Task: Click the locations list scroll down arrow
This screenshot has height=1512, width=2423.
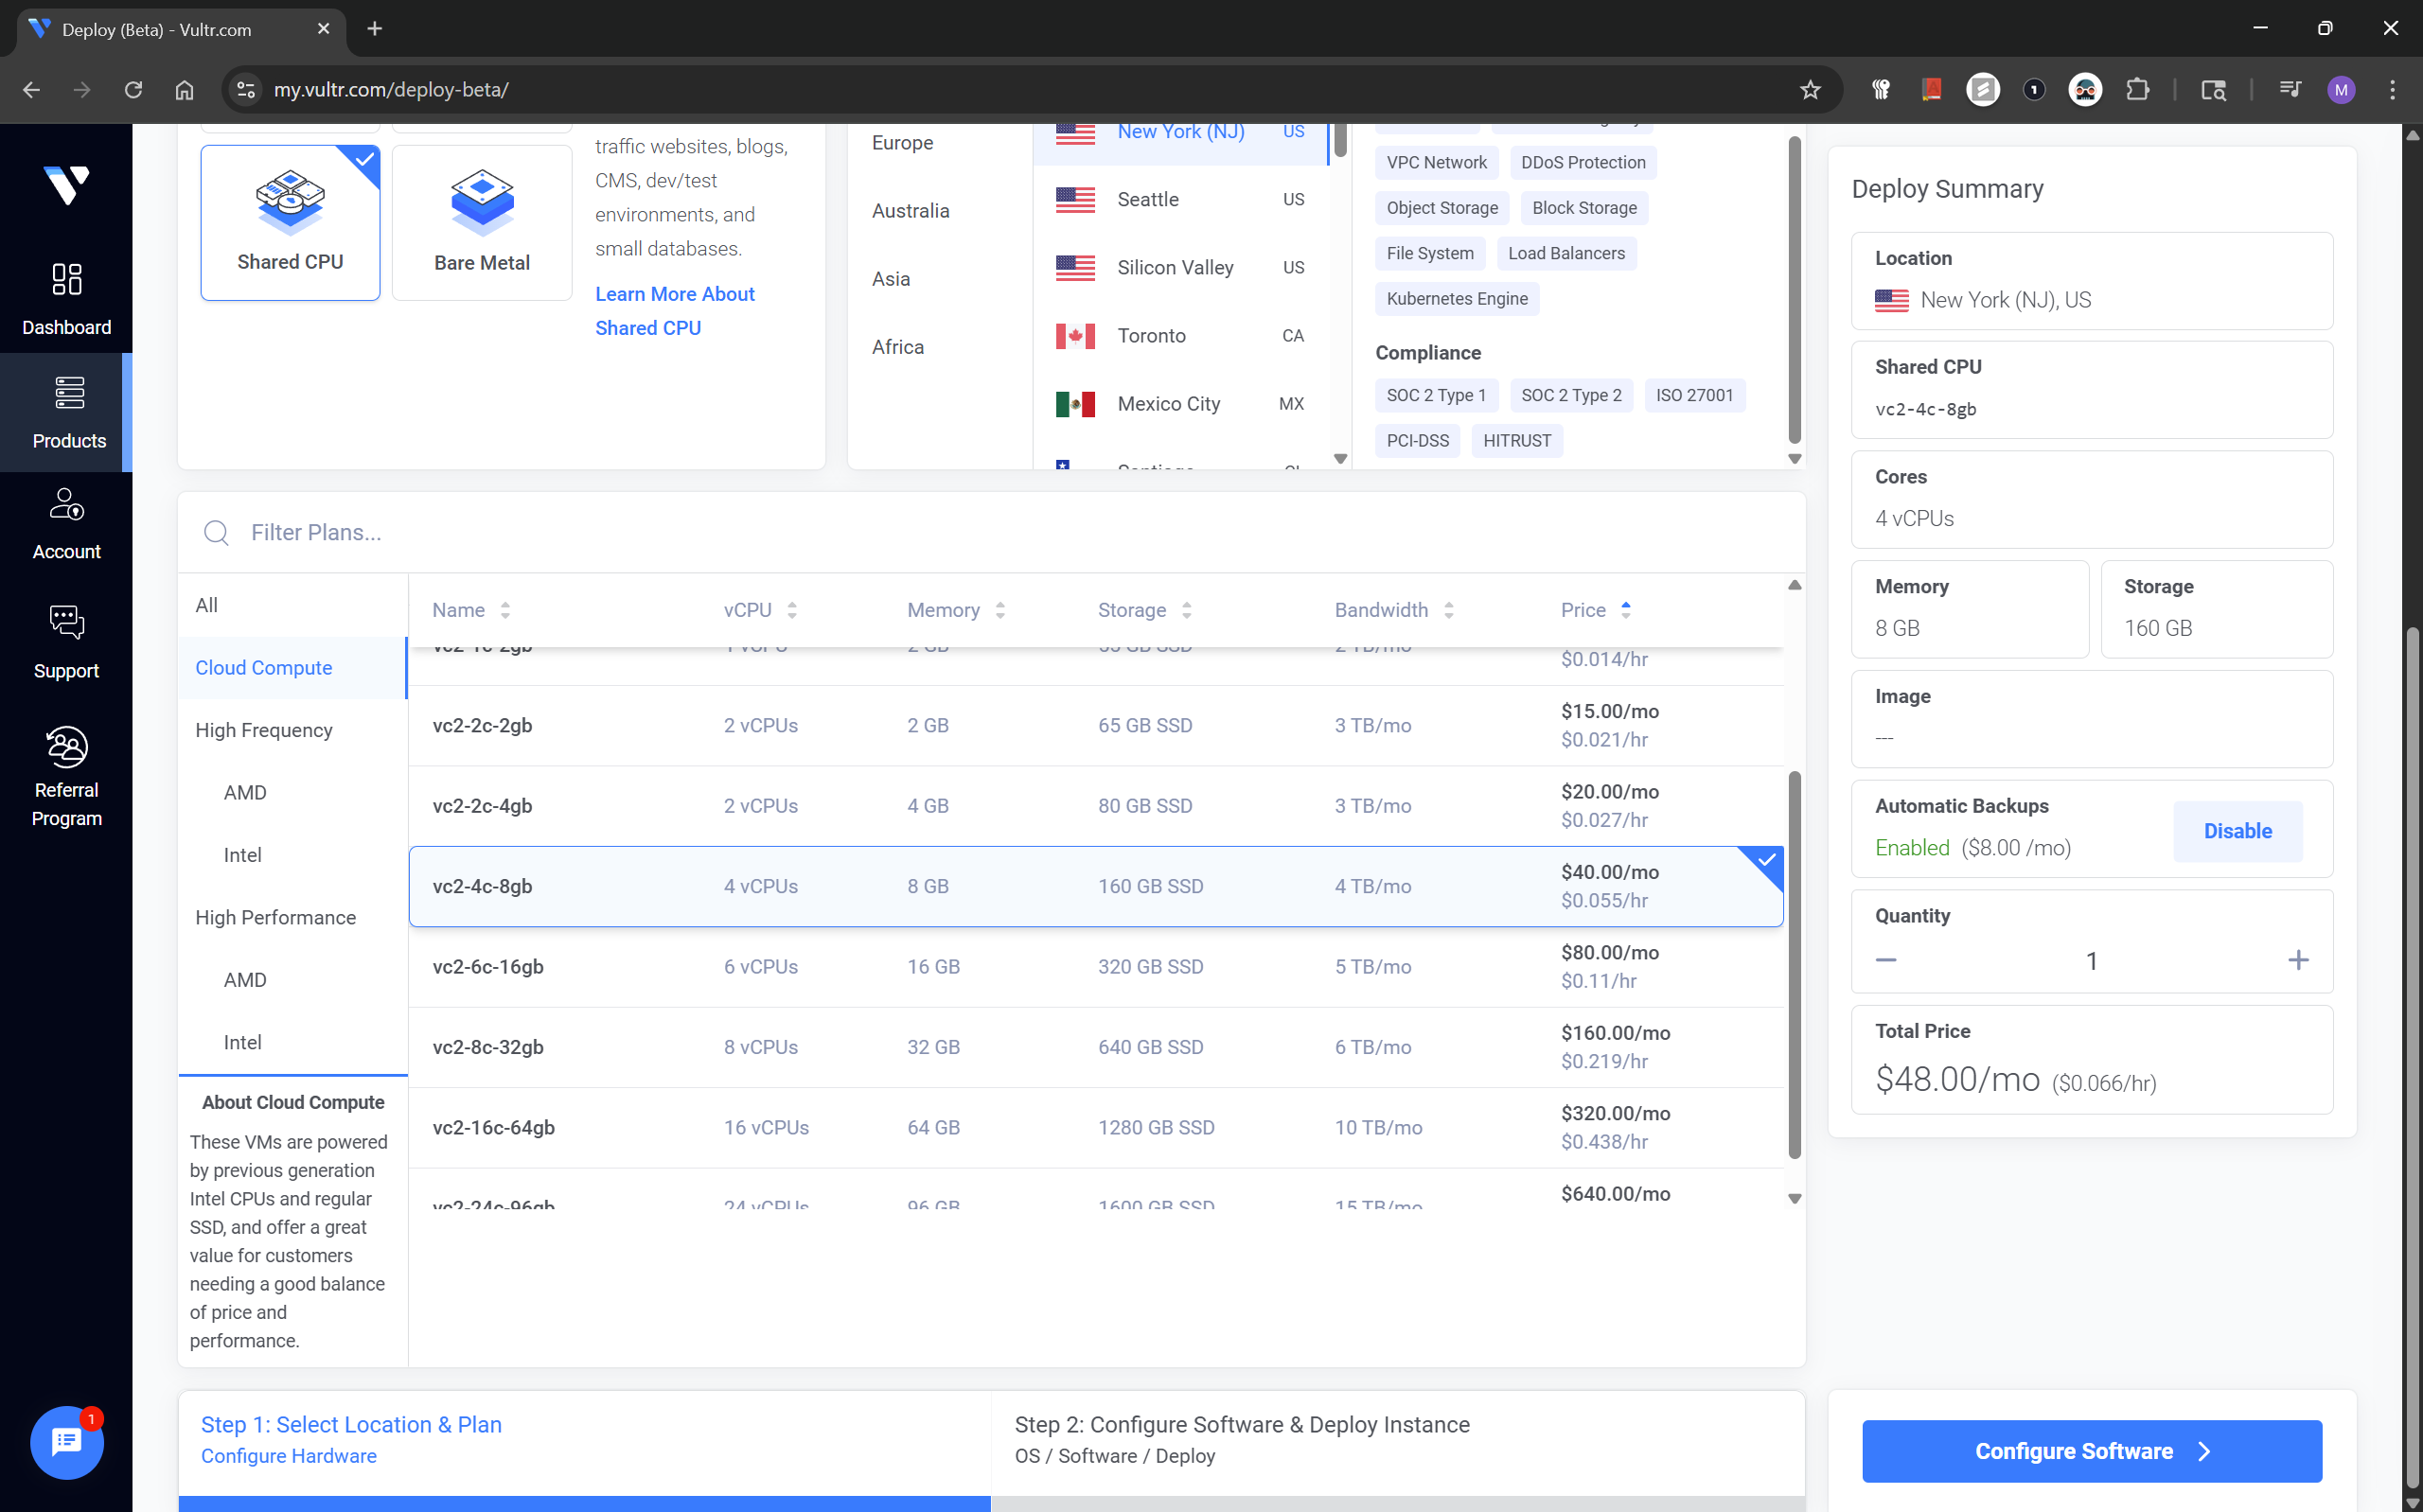Action: (x=1341, y=458)
